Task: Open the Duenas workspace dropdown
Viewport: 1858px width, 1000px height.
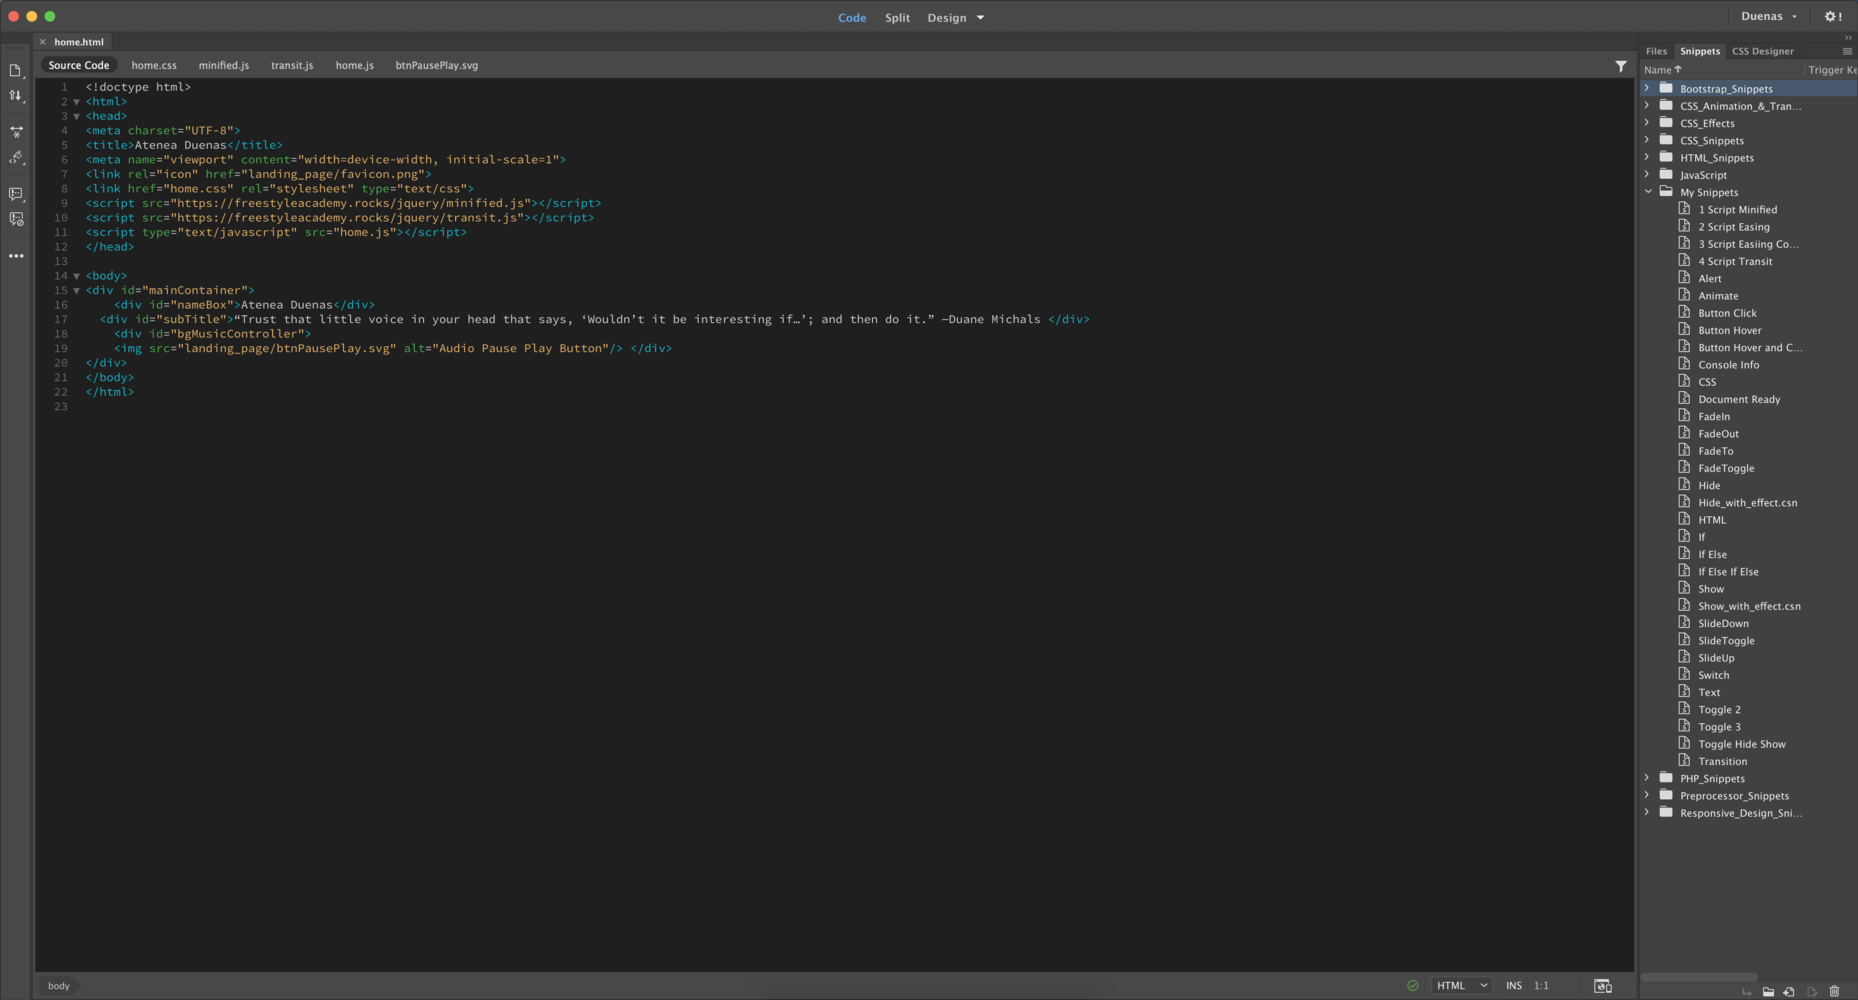Action: tap(1769, 16)
